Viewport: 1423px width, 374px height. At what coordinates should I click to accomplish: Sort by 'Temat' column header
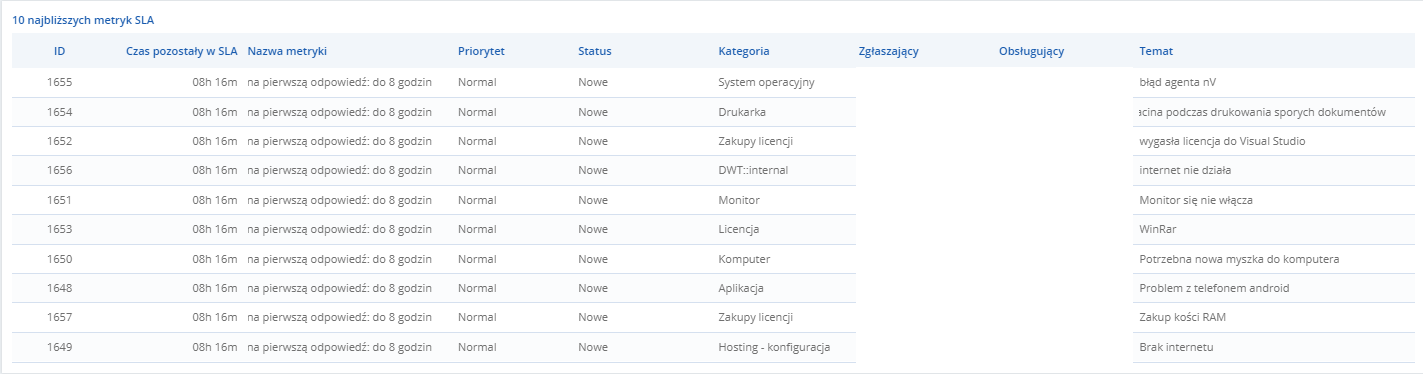tap(1155, 51)
